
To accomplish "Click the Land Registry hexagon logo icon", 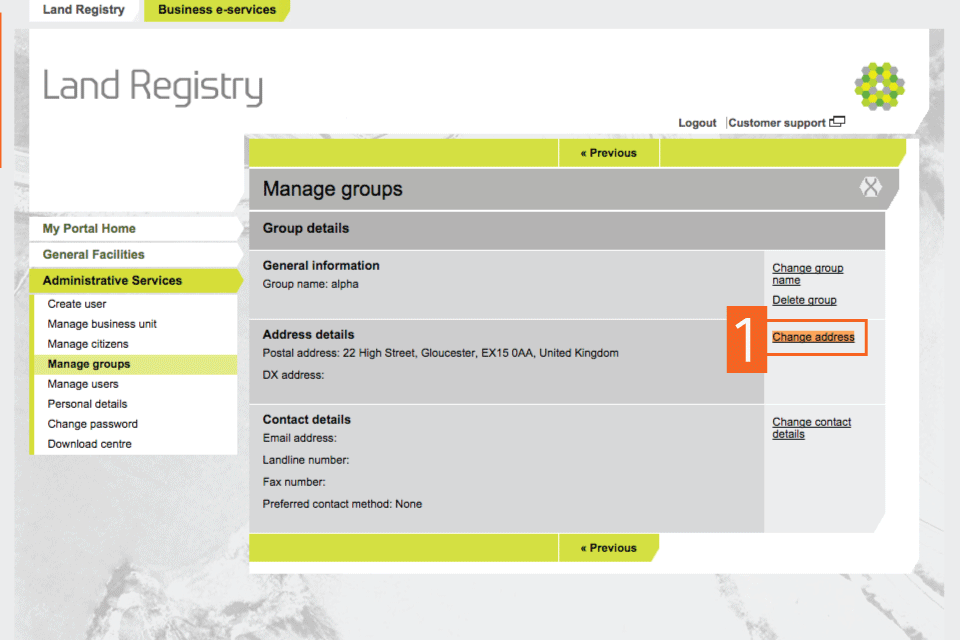I will point(880,85).
